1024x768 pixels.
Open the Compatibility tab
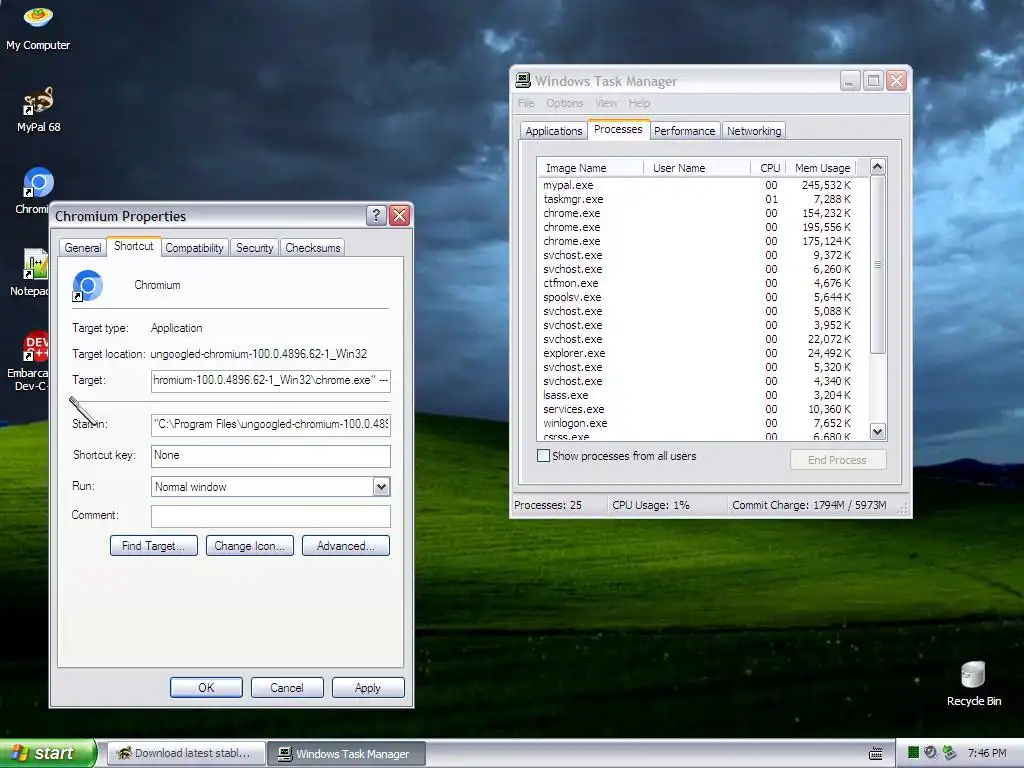[194, 248]
